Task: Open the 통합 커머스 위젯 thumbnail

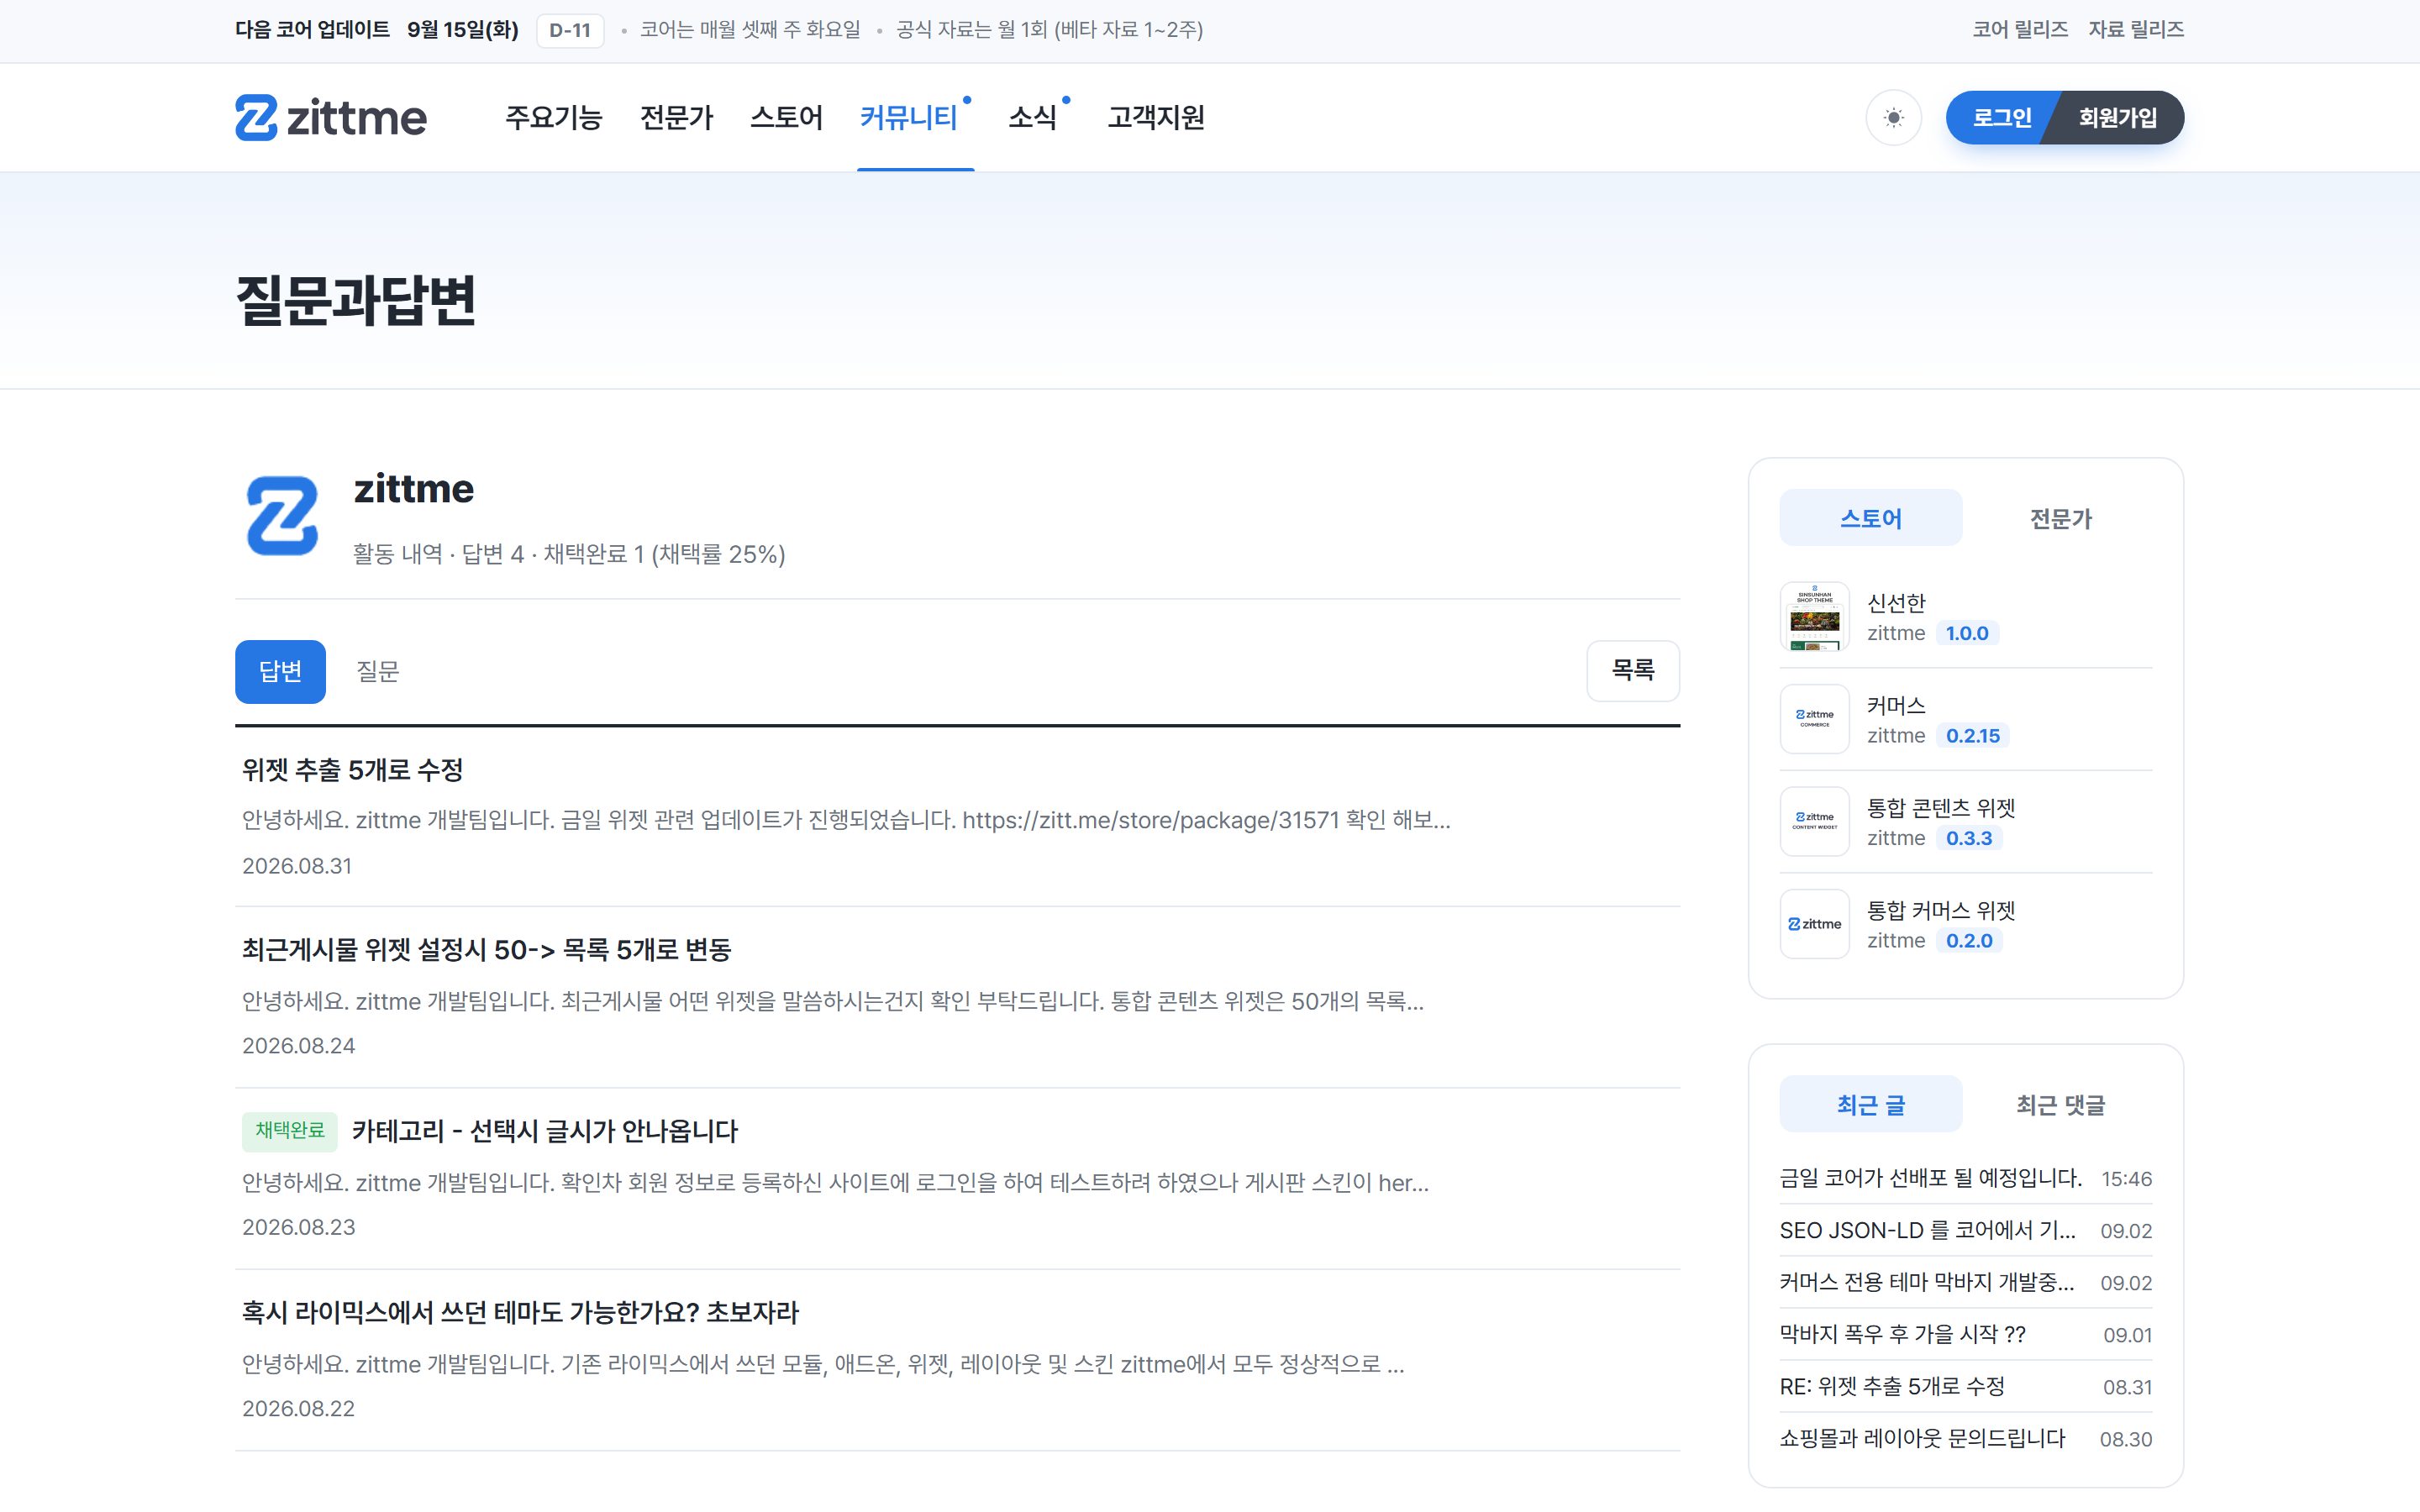Action: [1814, 924]
